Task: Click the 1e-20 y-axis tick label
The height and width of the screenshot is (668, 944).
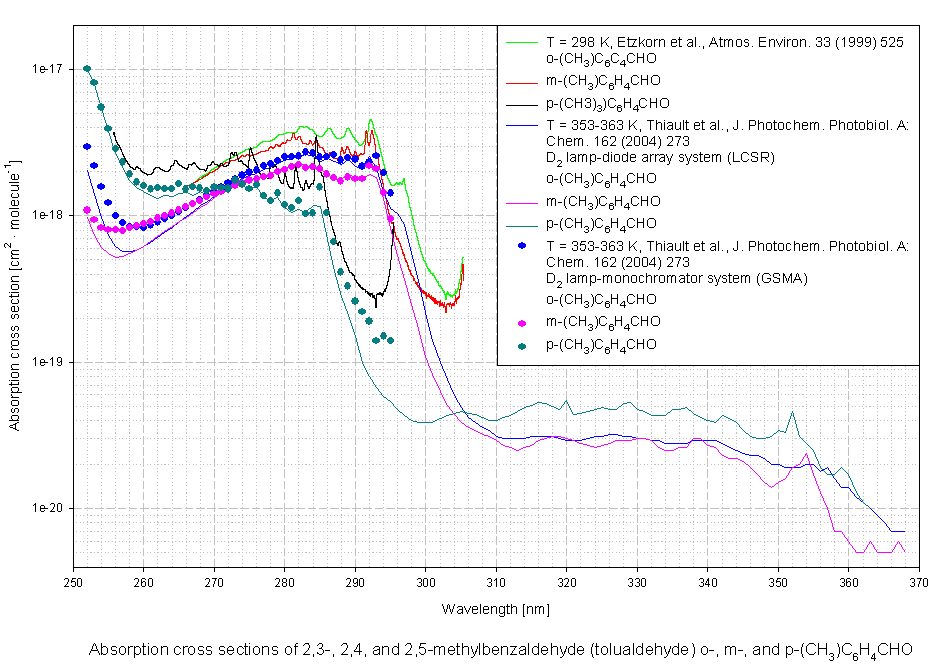Action: coord(47,509)
